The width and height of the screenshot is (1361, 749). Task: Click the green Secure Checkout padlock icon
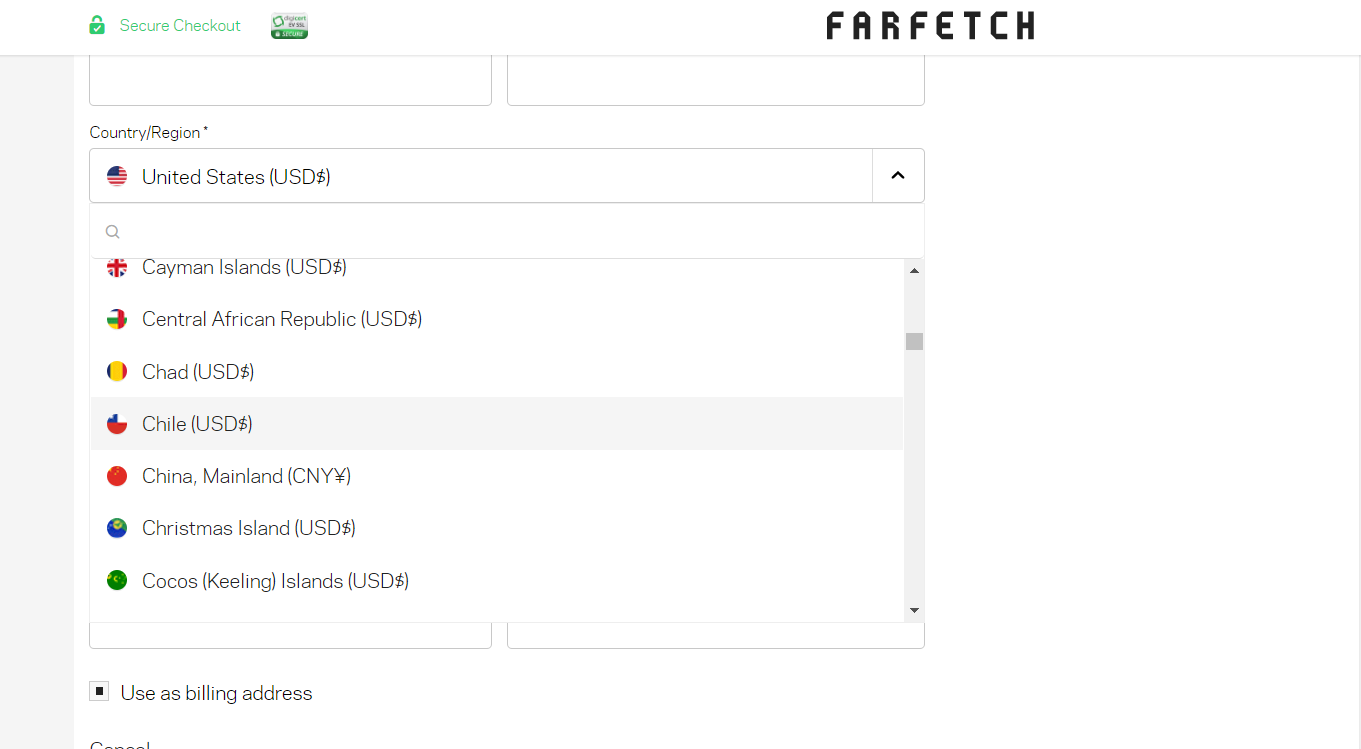point(97,25)
